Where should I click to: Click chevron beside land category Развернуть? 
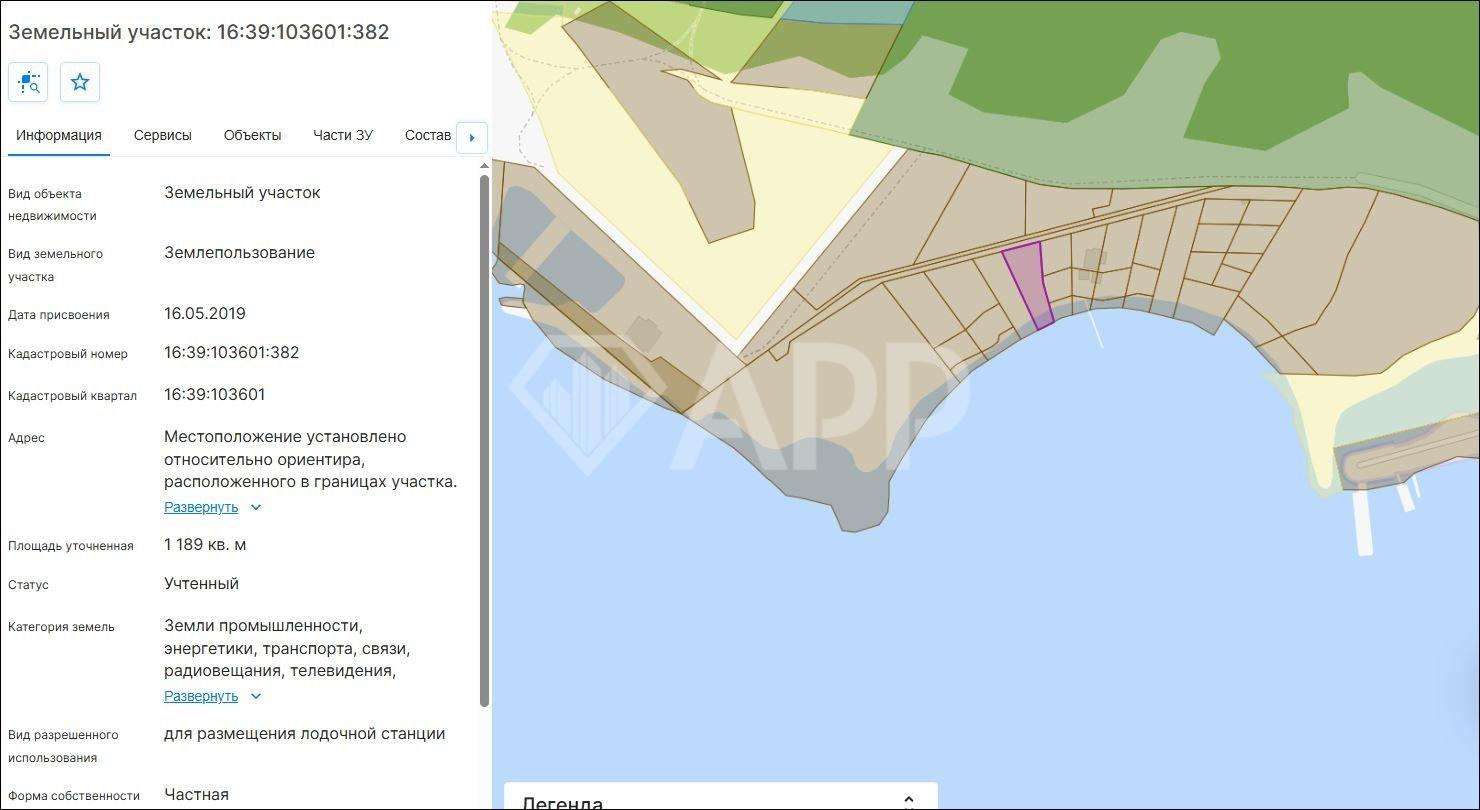pyautogui.click(x=256, y=696)
